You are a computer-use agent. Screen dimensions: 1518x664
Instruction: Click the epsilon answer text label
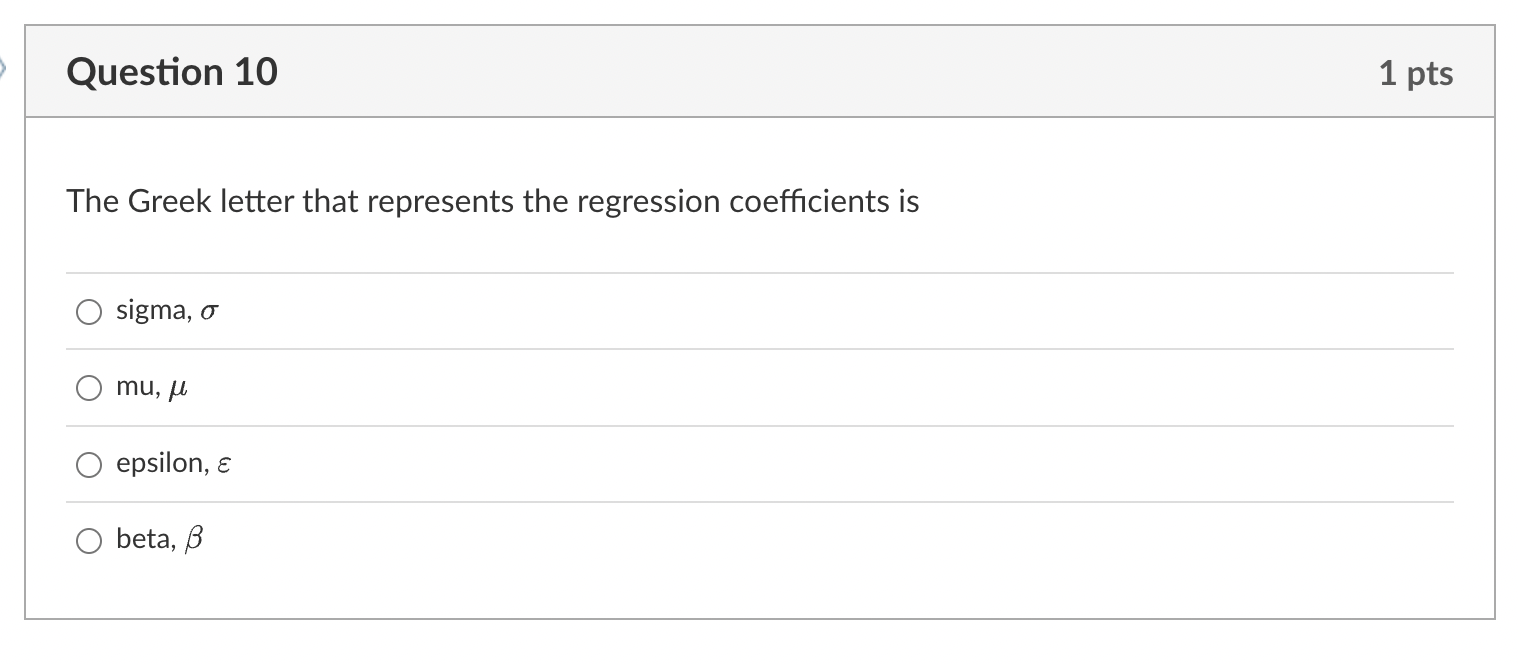click(162, 462)
